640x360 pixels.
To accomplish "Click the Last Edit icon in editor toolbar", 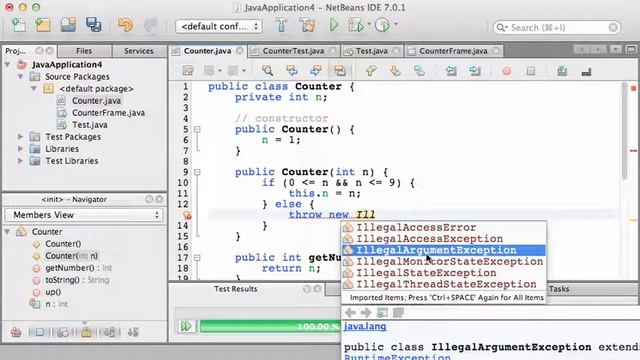I will pos(188,71).
